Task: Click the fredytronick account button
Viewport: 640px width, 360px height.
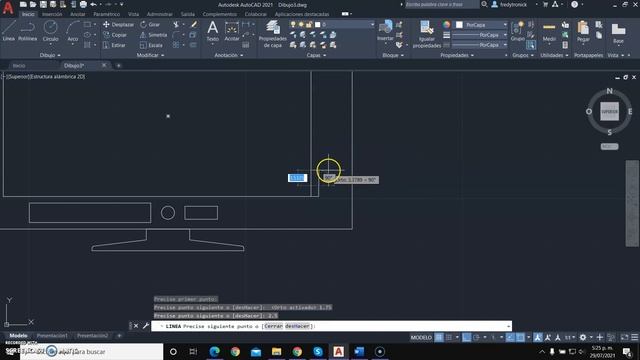Action: [509, 5]
